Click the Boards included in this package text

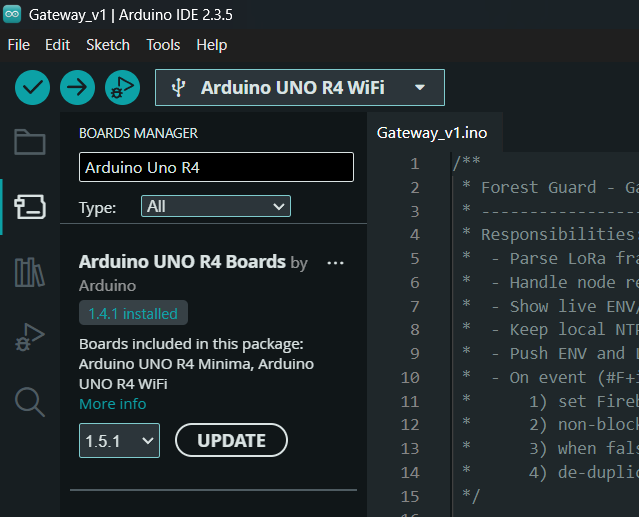[191, 344]
